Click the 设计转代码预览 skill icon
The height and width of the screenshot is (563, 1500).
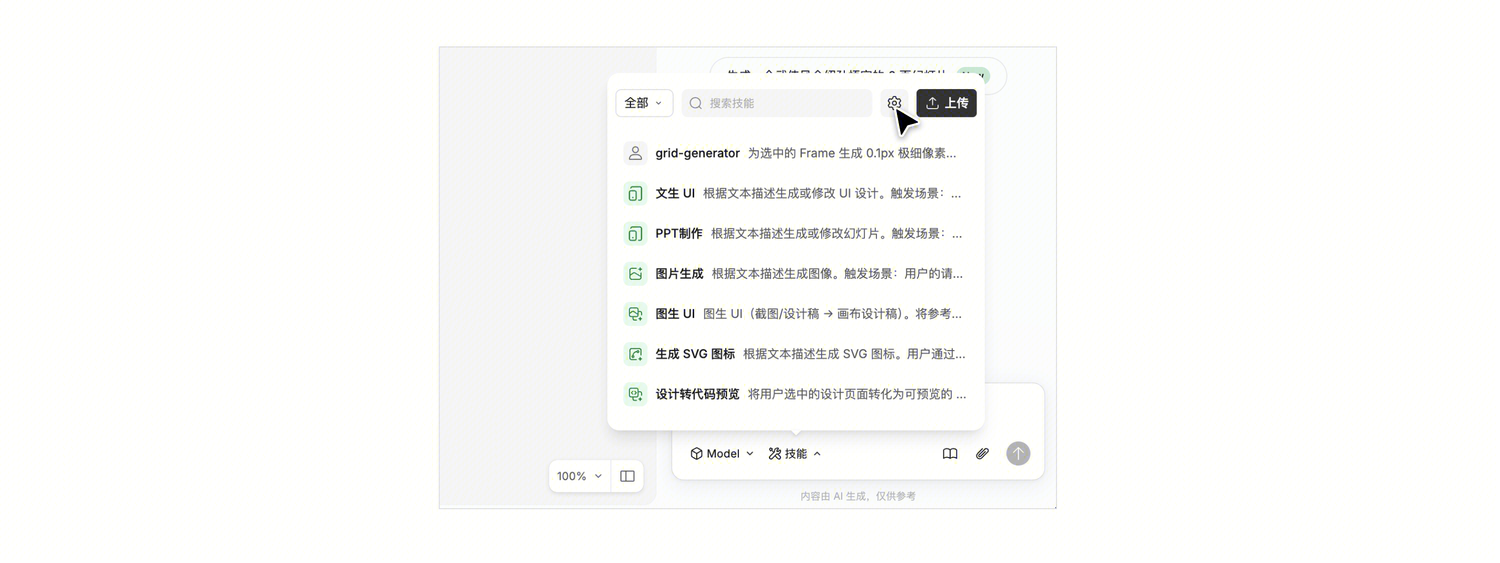point(635,393)
